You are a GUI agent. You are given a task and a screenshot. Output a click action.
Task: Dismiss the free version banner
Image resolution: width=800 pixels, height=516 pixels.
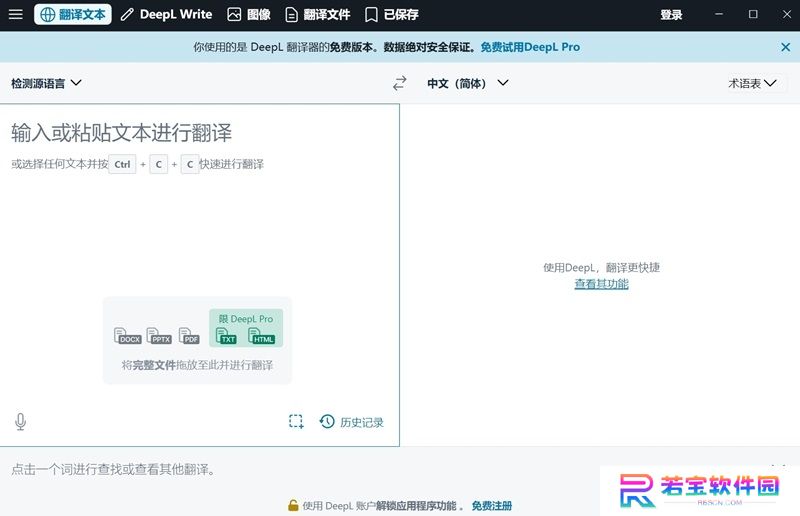pos(786,47)
